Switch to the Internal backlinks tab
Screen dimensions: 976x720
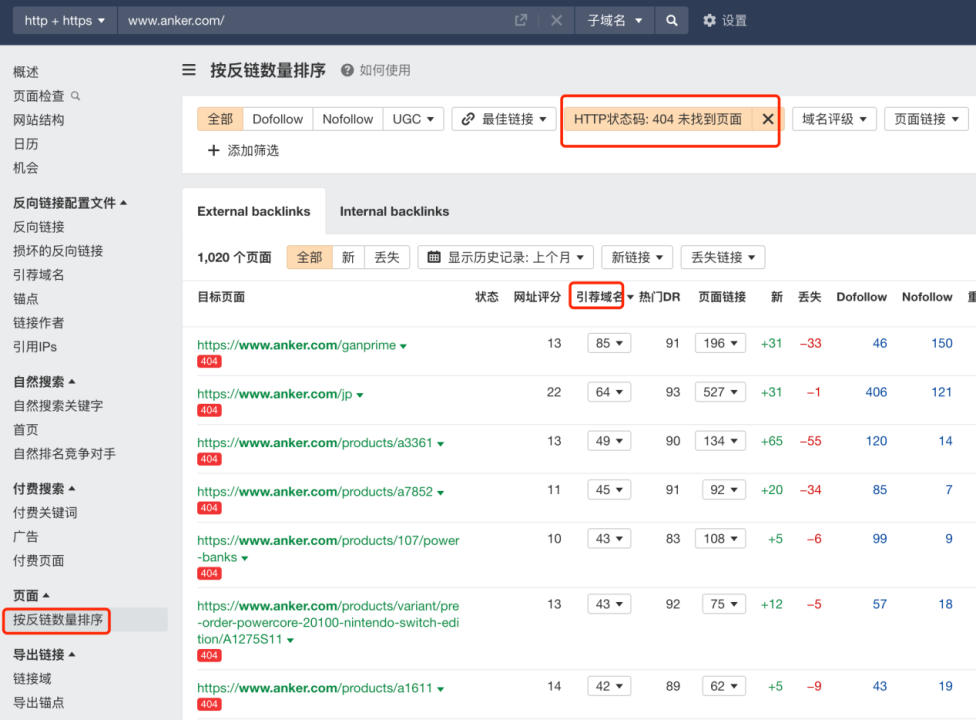(x=395, y=212)
